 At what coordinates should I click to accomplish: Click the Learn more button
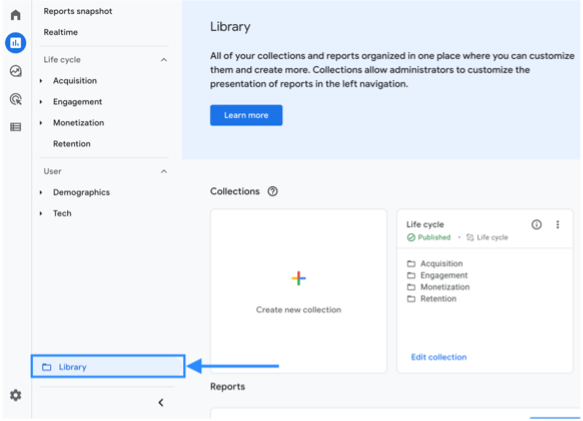246,115
